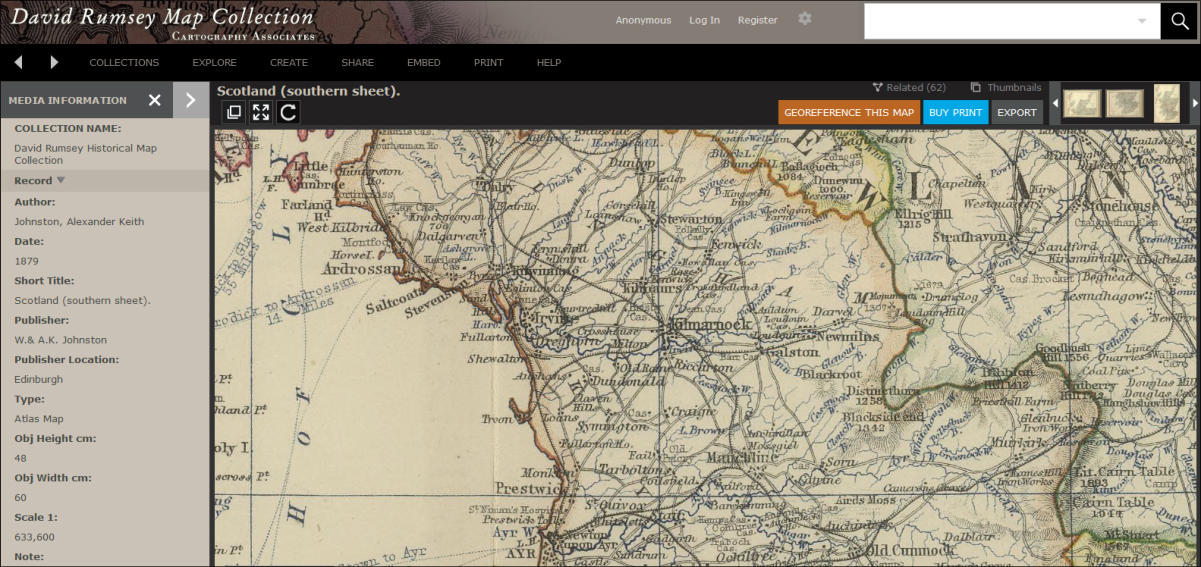Screen dimensions: 1201x567
Task: Click the Thumbnails icon
Action: point(976,88)
